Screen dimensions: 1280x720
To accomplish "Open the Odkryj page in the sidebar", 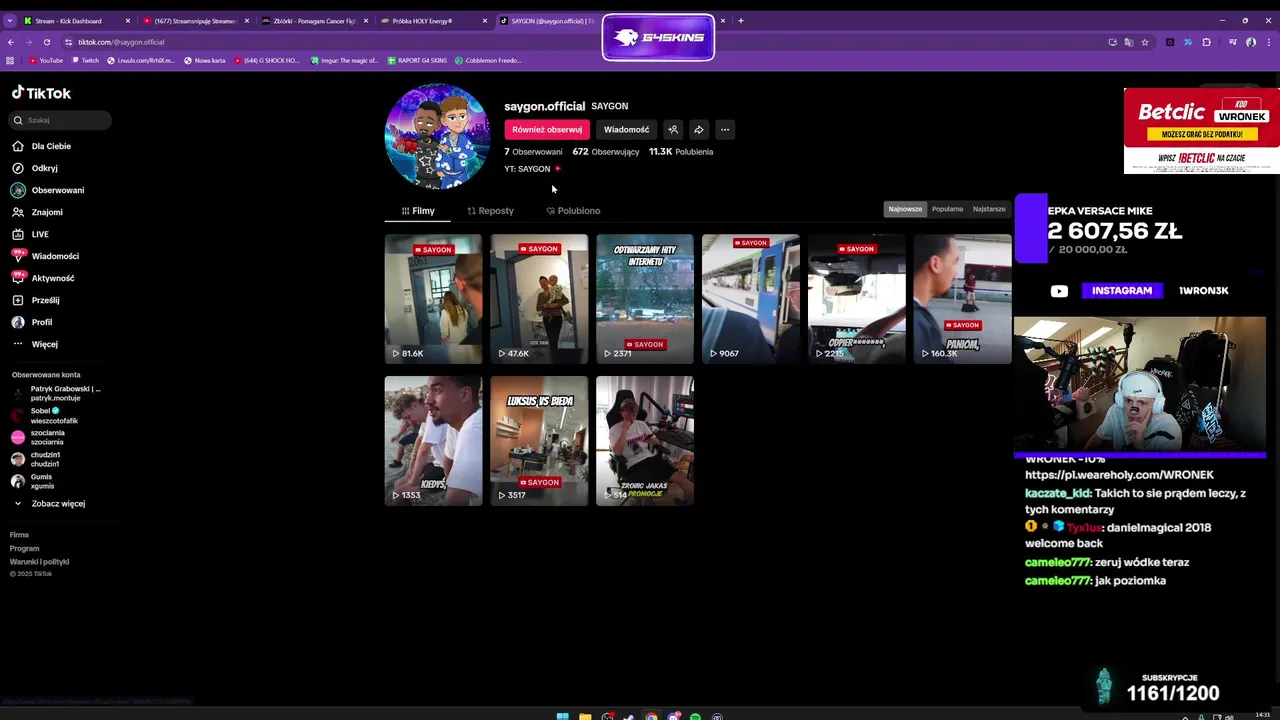I will (x=36, y=168).
